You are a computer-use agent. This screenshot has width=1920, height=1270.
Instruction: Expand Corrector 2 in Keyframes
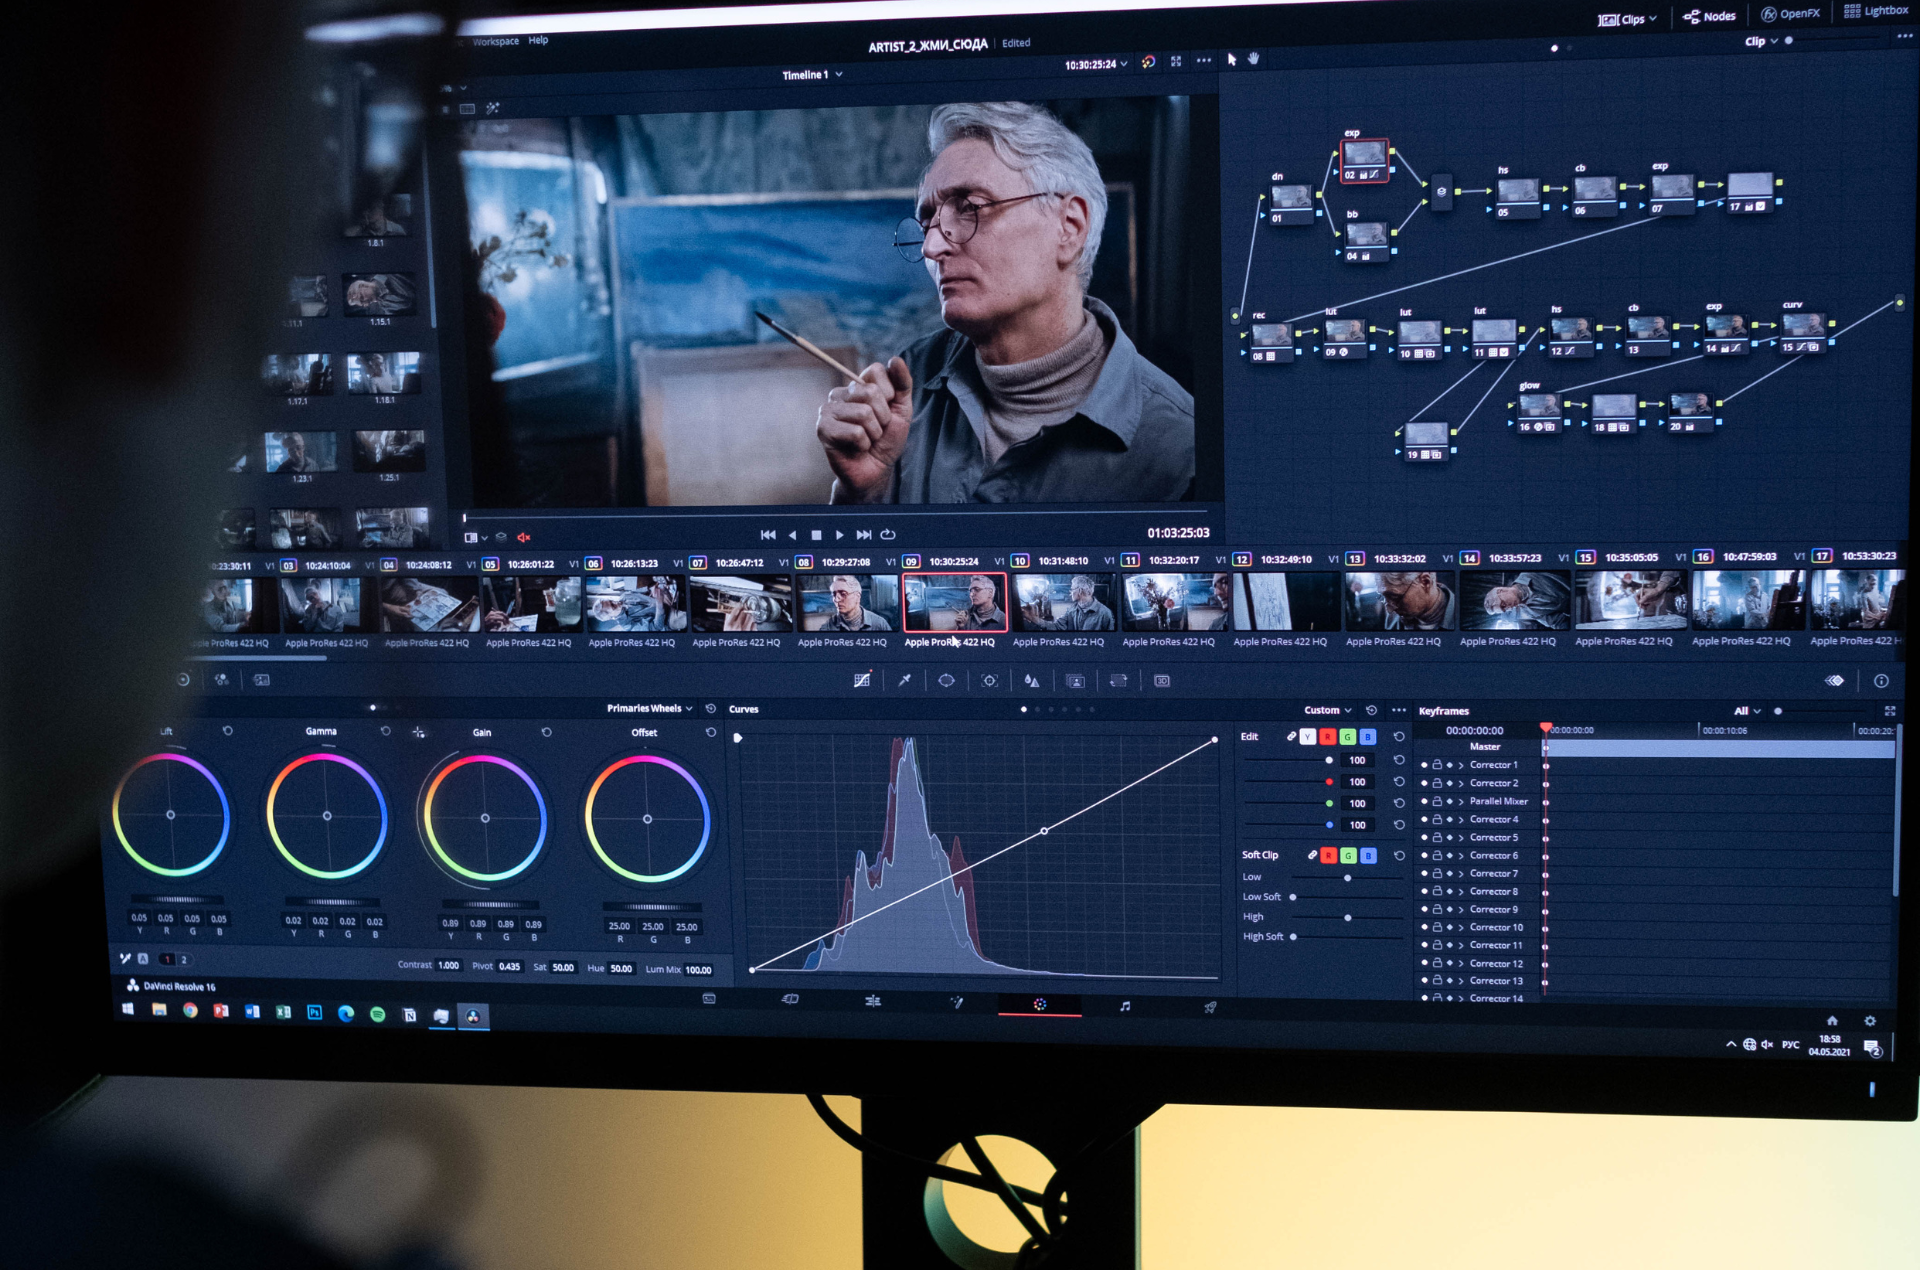[1461, 783]
